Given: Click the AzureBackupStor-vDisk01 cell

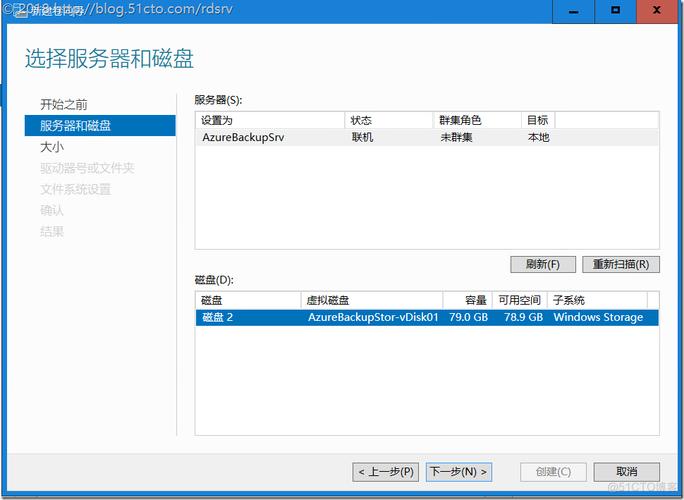Looking at the screenshot, I should coord(373,317).
